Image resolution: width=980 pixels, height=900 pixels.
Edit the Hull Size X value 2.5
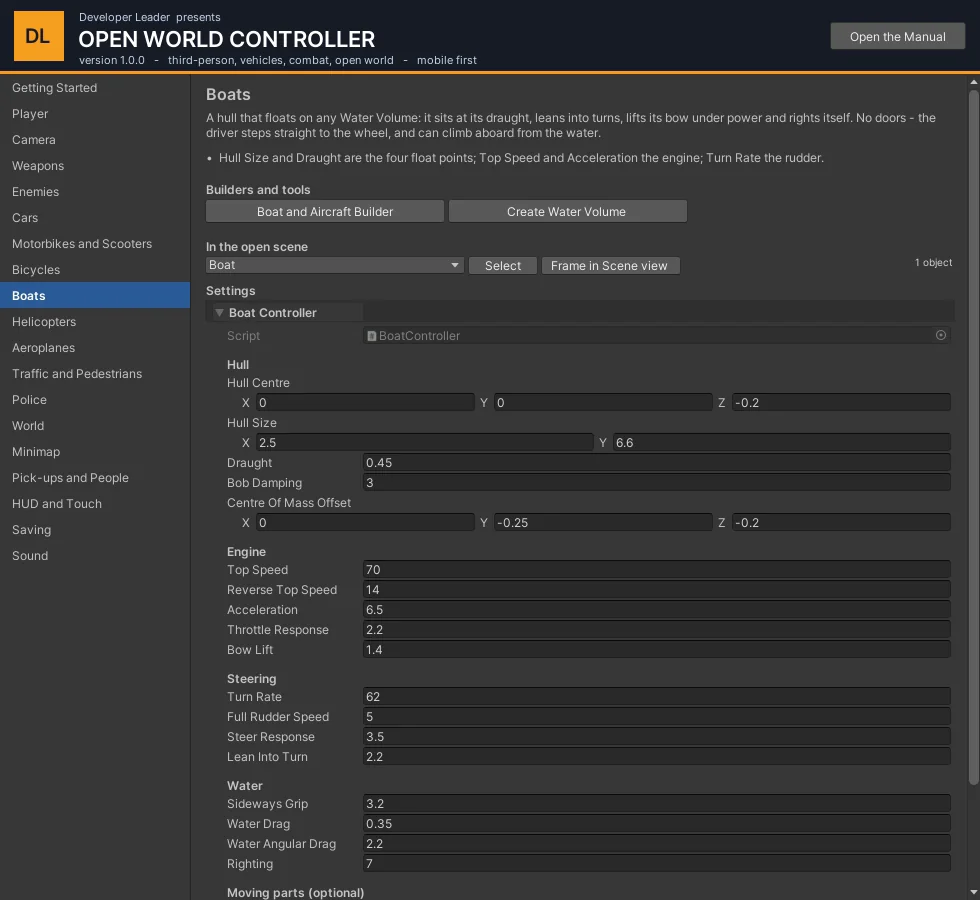tap(424, 442)
